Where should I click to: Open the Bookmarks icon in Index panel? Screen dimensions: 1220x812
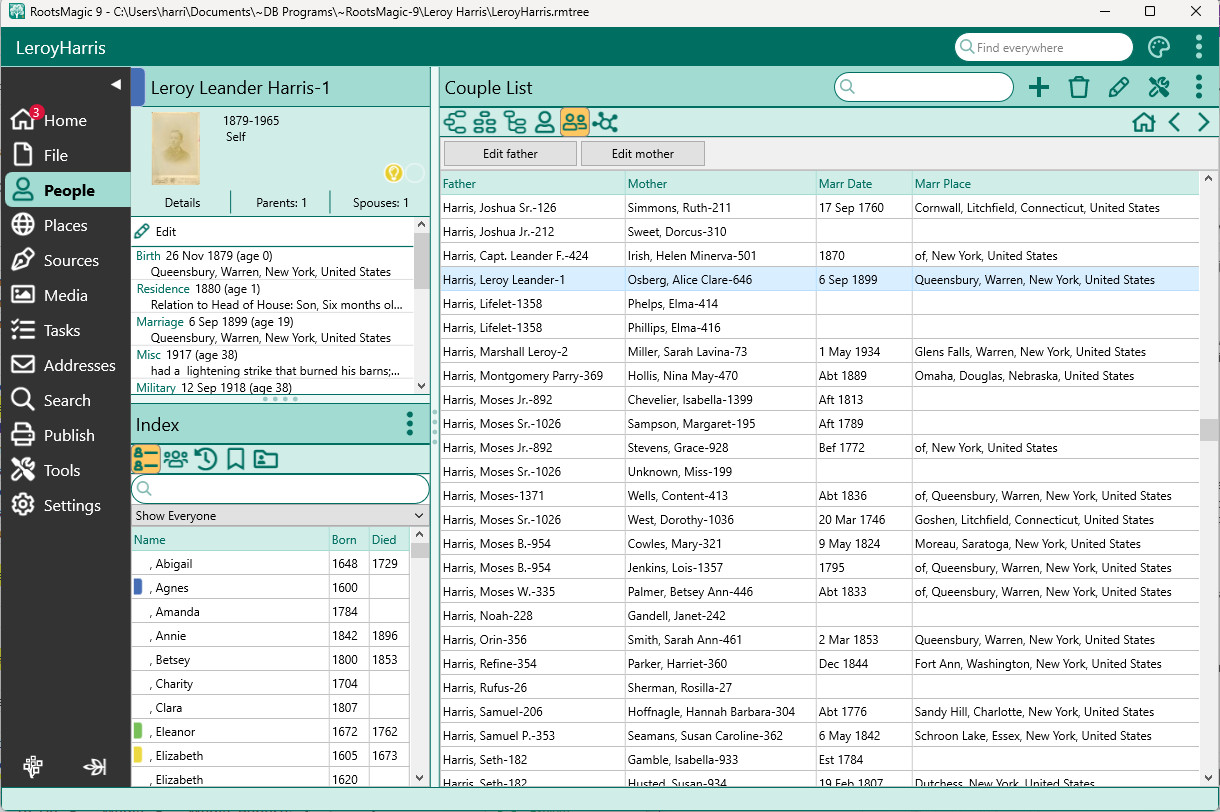(236, 459)
